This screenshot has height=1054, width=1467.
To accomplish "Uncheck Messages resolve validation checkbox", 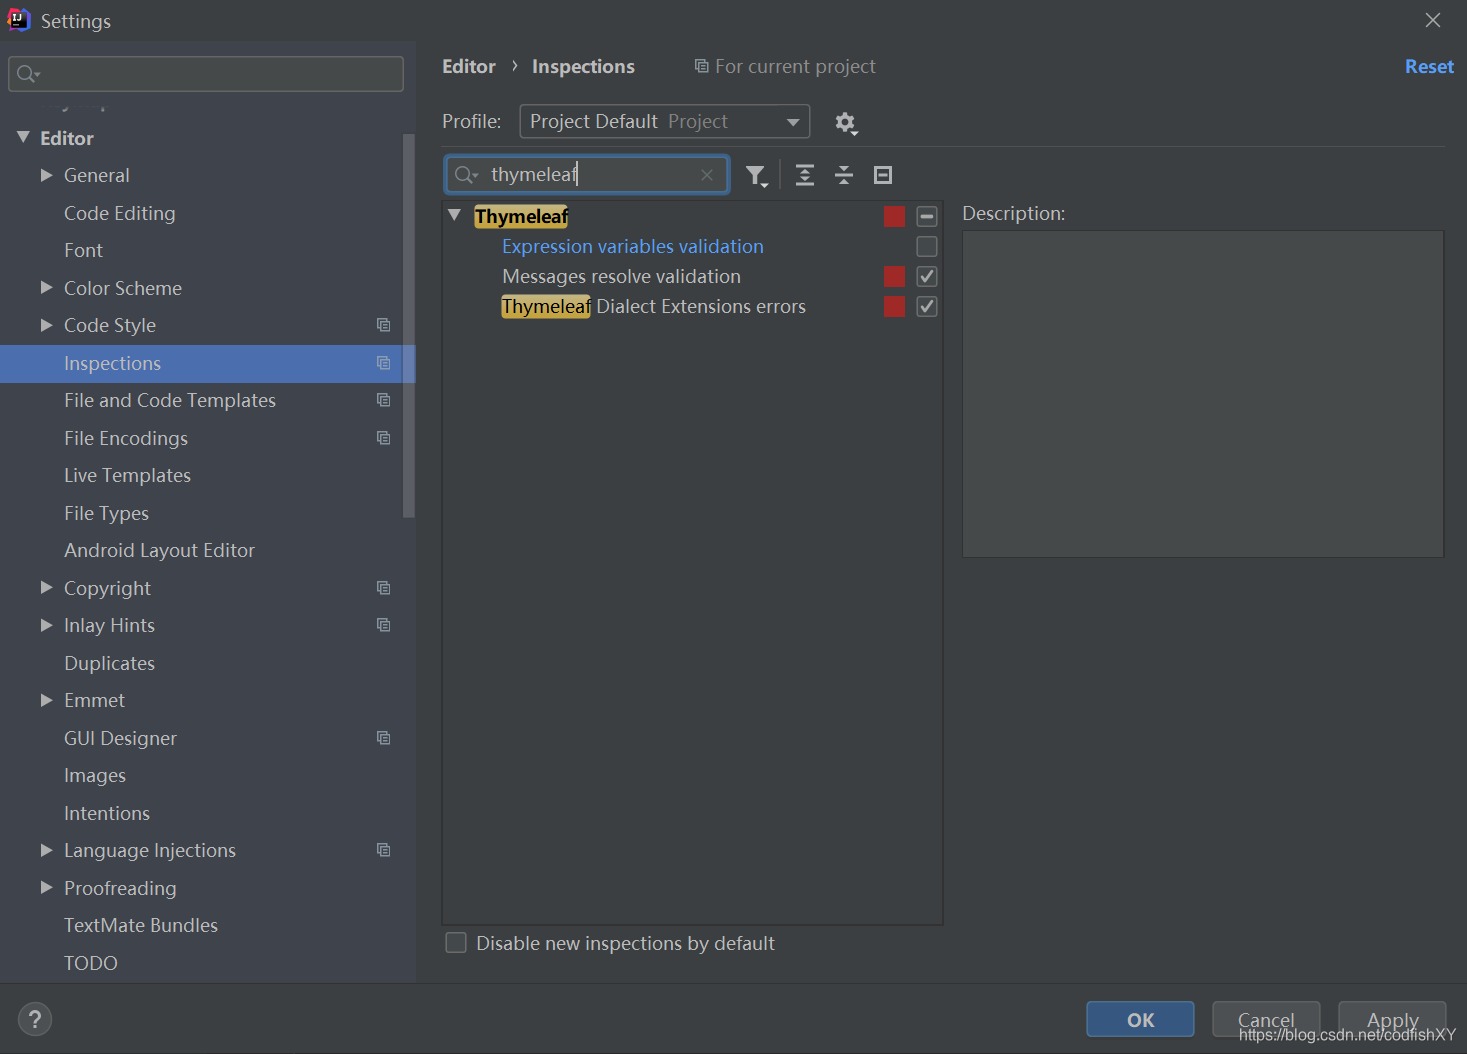I will [x=927, y=276].
